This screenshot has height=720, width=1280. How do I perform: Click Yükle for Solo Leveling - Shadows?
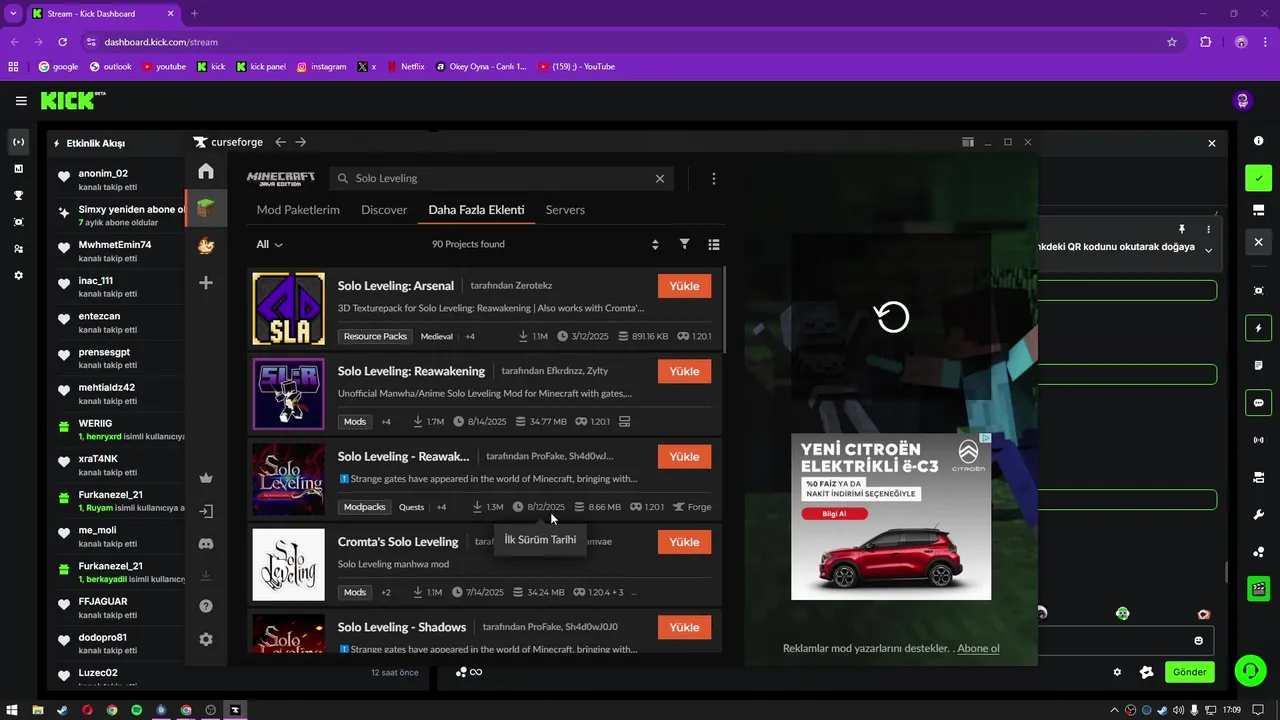coord(684,627)
